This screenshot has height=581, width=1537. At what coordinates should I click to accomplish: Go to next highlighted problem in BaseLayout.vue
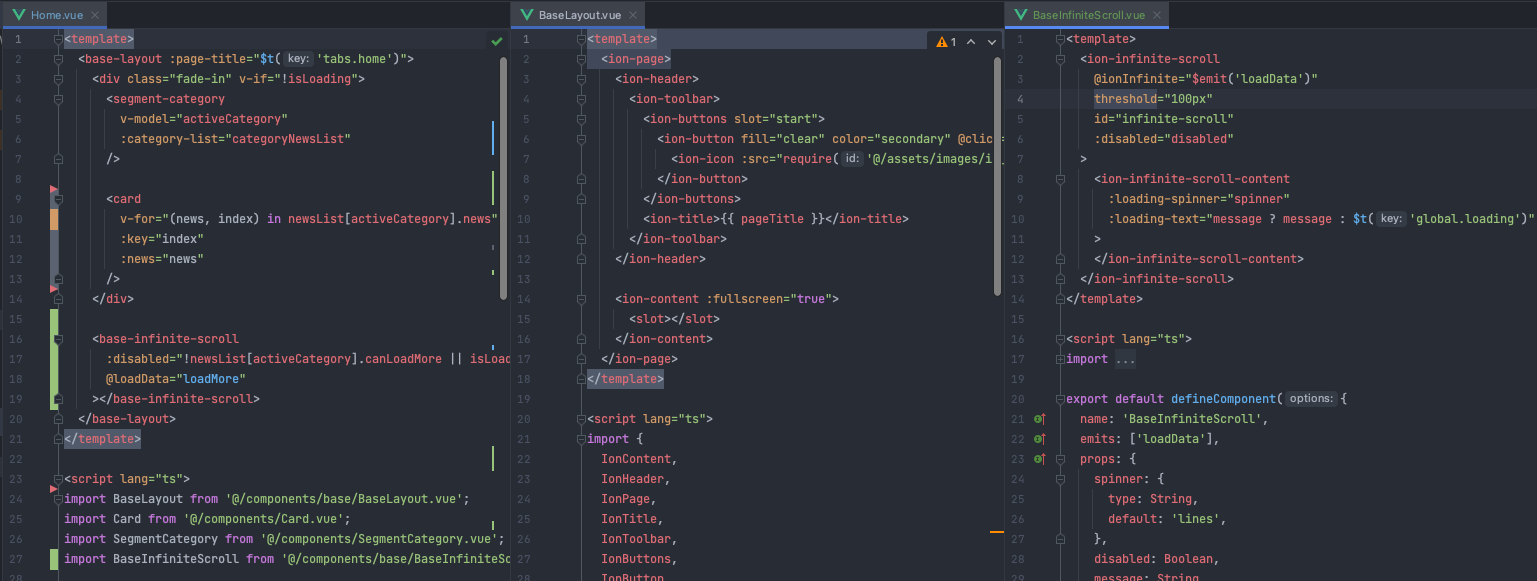click(x=992, y=41)
